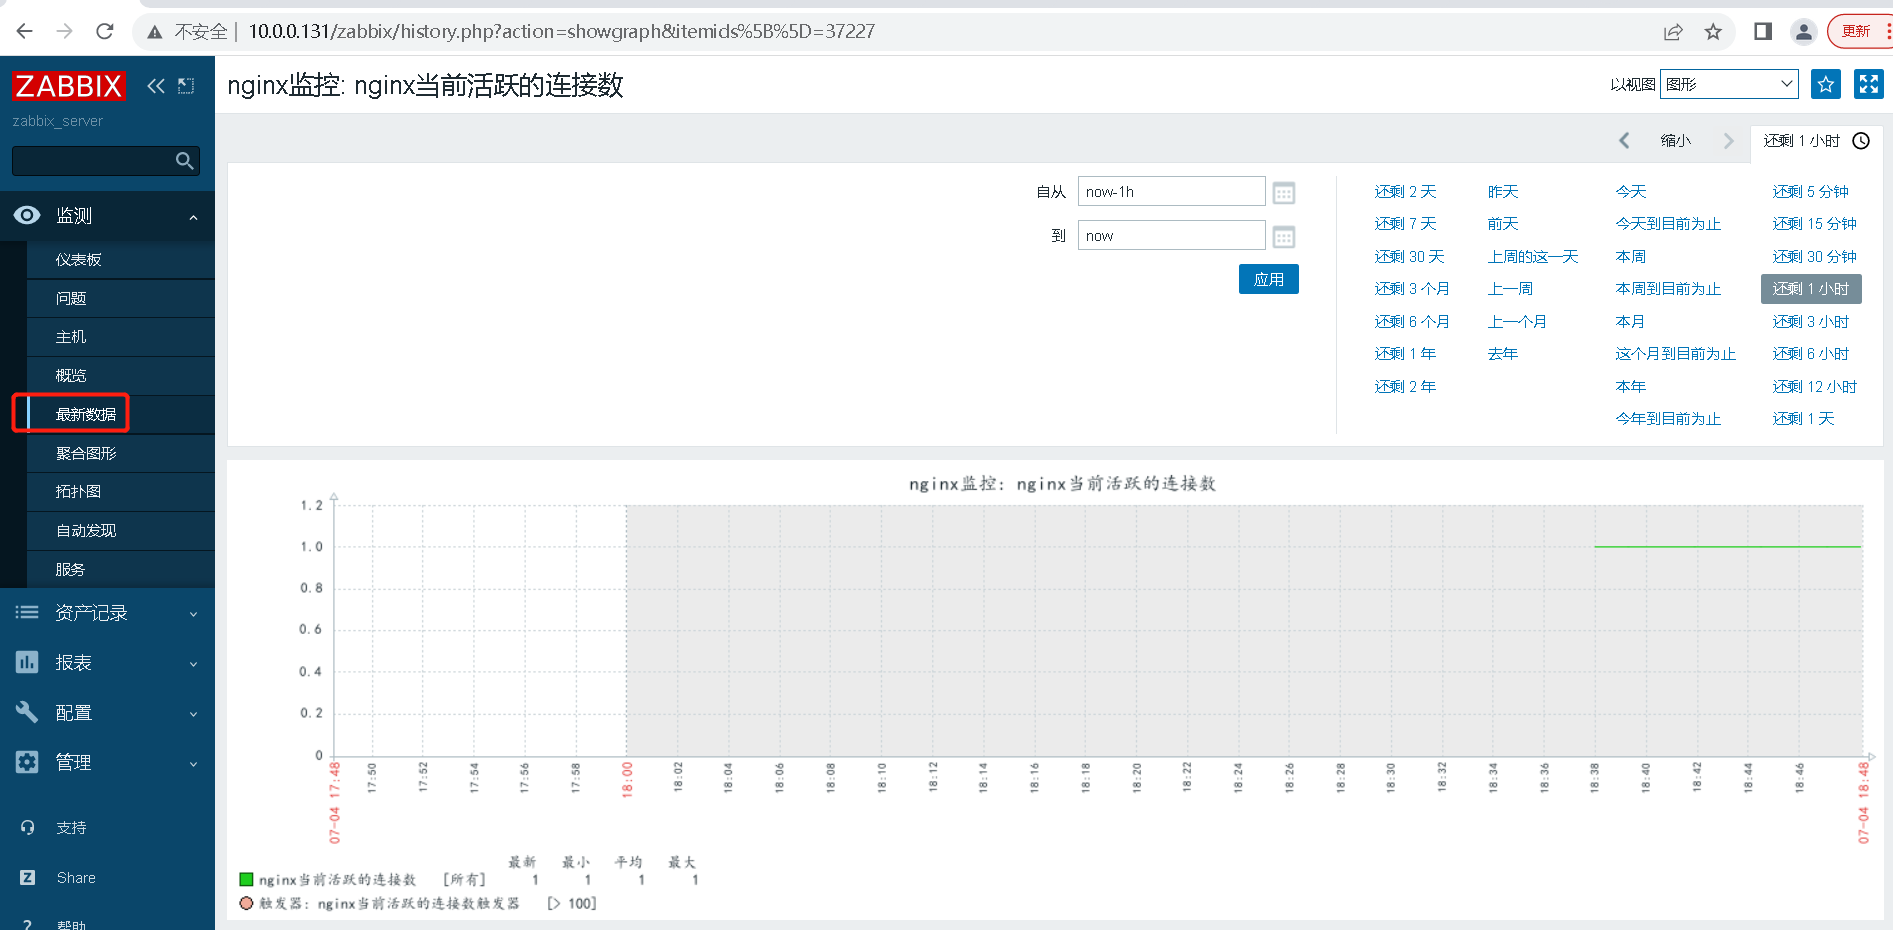Click the 到 end time input
The width and height of the screenshot is (1893, 930).
coord(1172,236)
